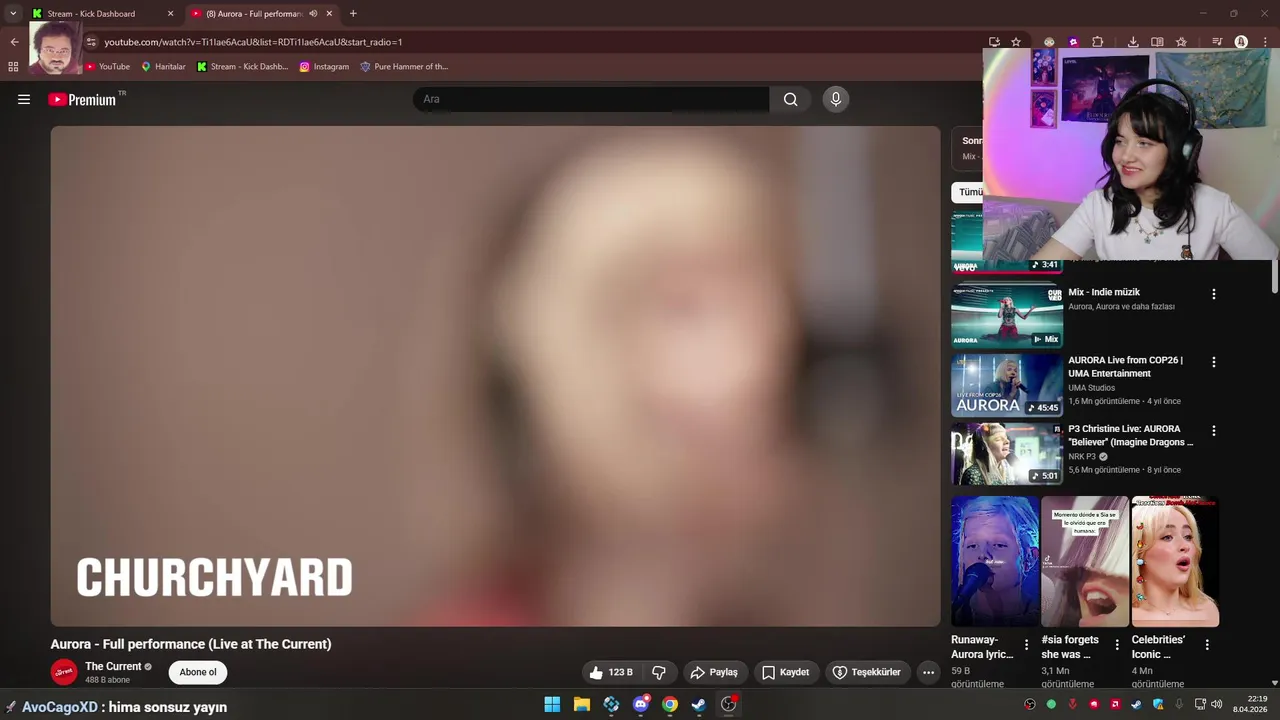Open The Current channel name link
The height and width of the screenshot is (720, 1280).
pyautogui.click(x=113, y=666)
